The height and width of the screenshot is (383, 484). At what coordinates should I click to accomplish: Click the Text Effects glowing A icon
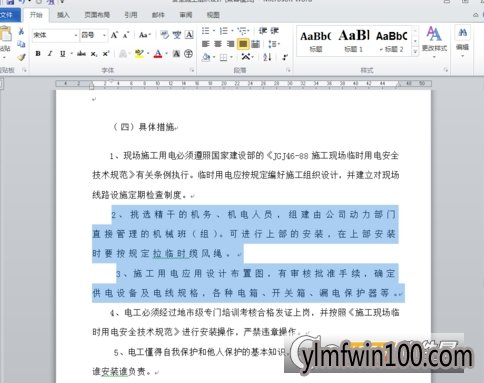click(123, 53)
